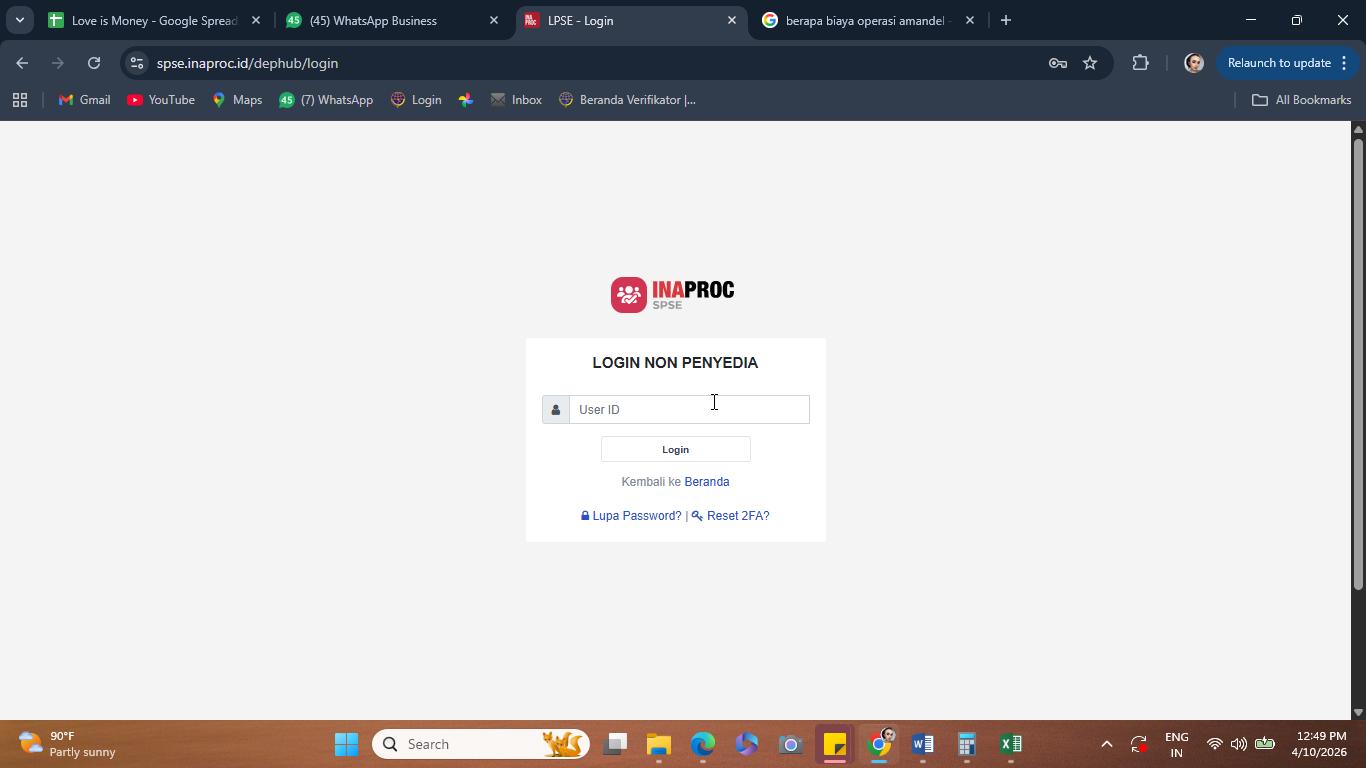Open File Explorer from the taskbar
Viewport: 1366px width, 768px height.
pos(659,744)
